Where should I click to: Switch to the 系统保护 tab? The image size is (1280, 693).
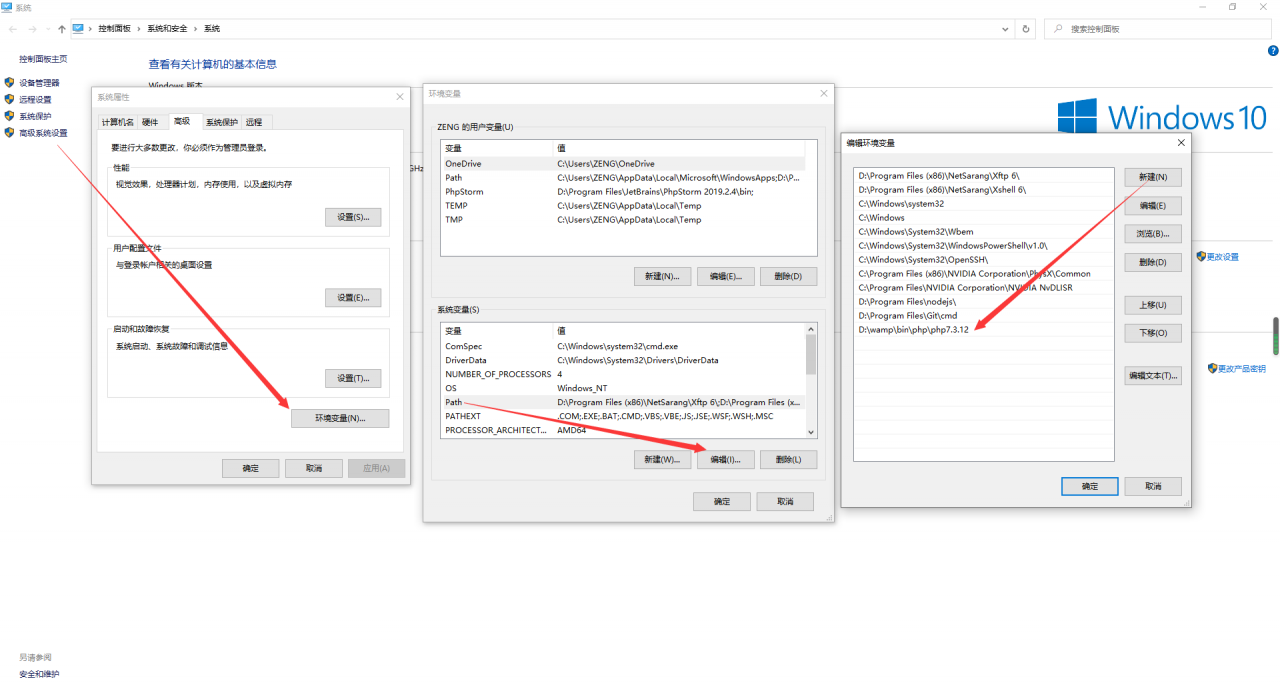click(x=221, y=122)
